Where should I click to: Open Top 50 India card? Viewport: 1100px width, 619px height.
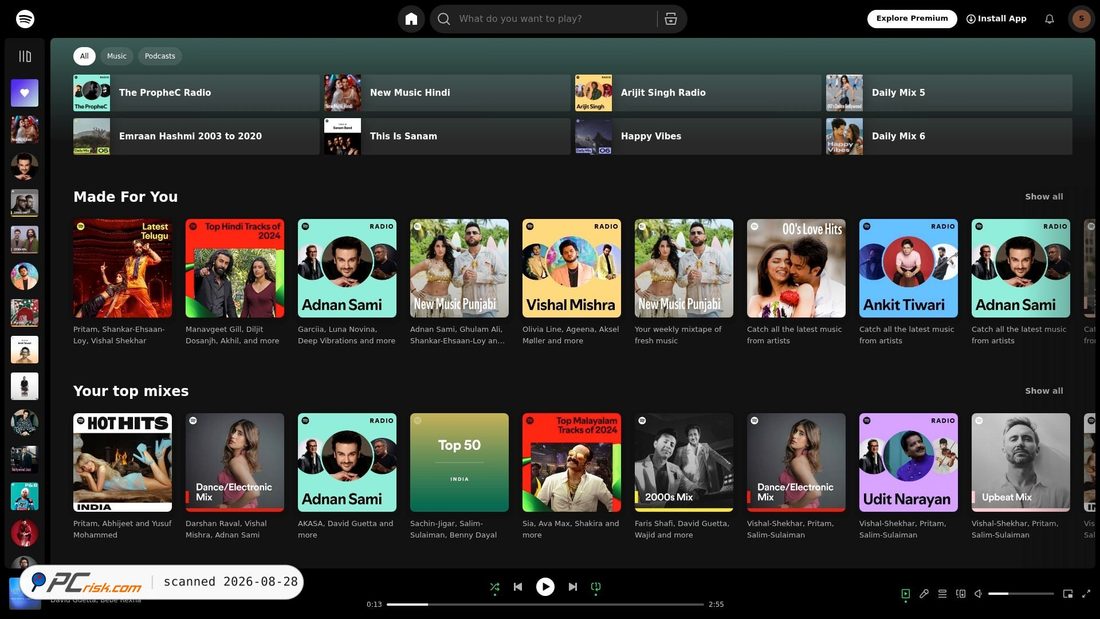pos(460,462)
